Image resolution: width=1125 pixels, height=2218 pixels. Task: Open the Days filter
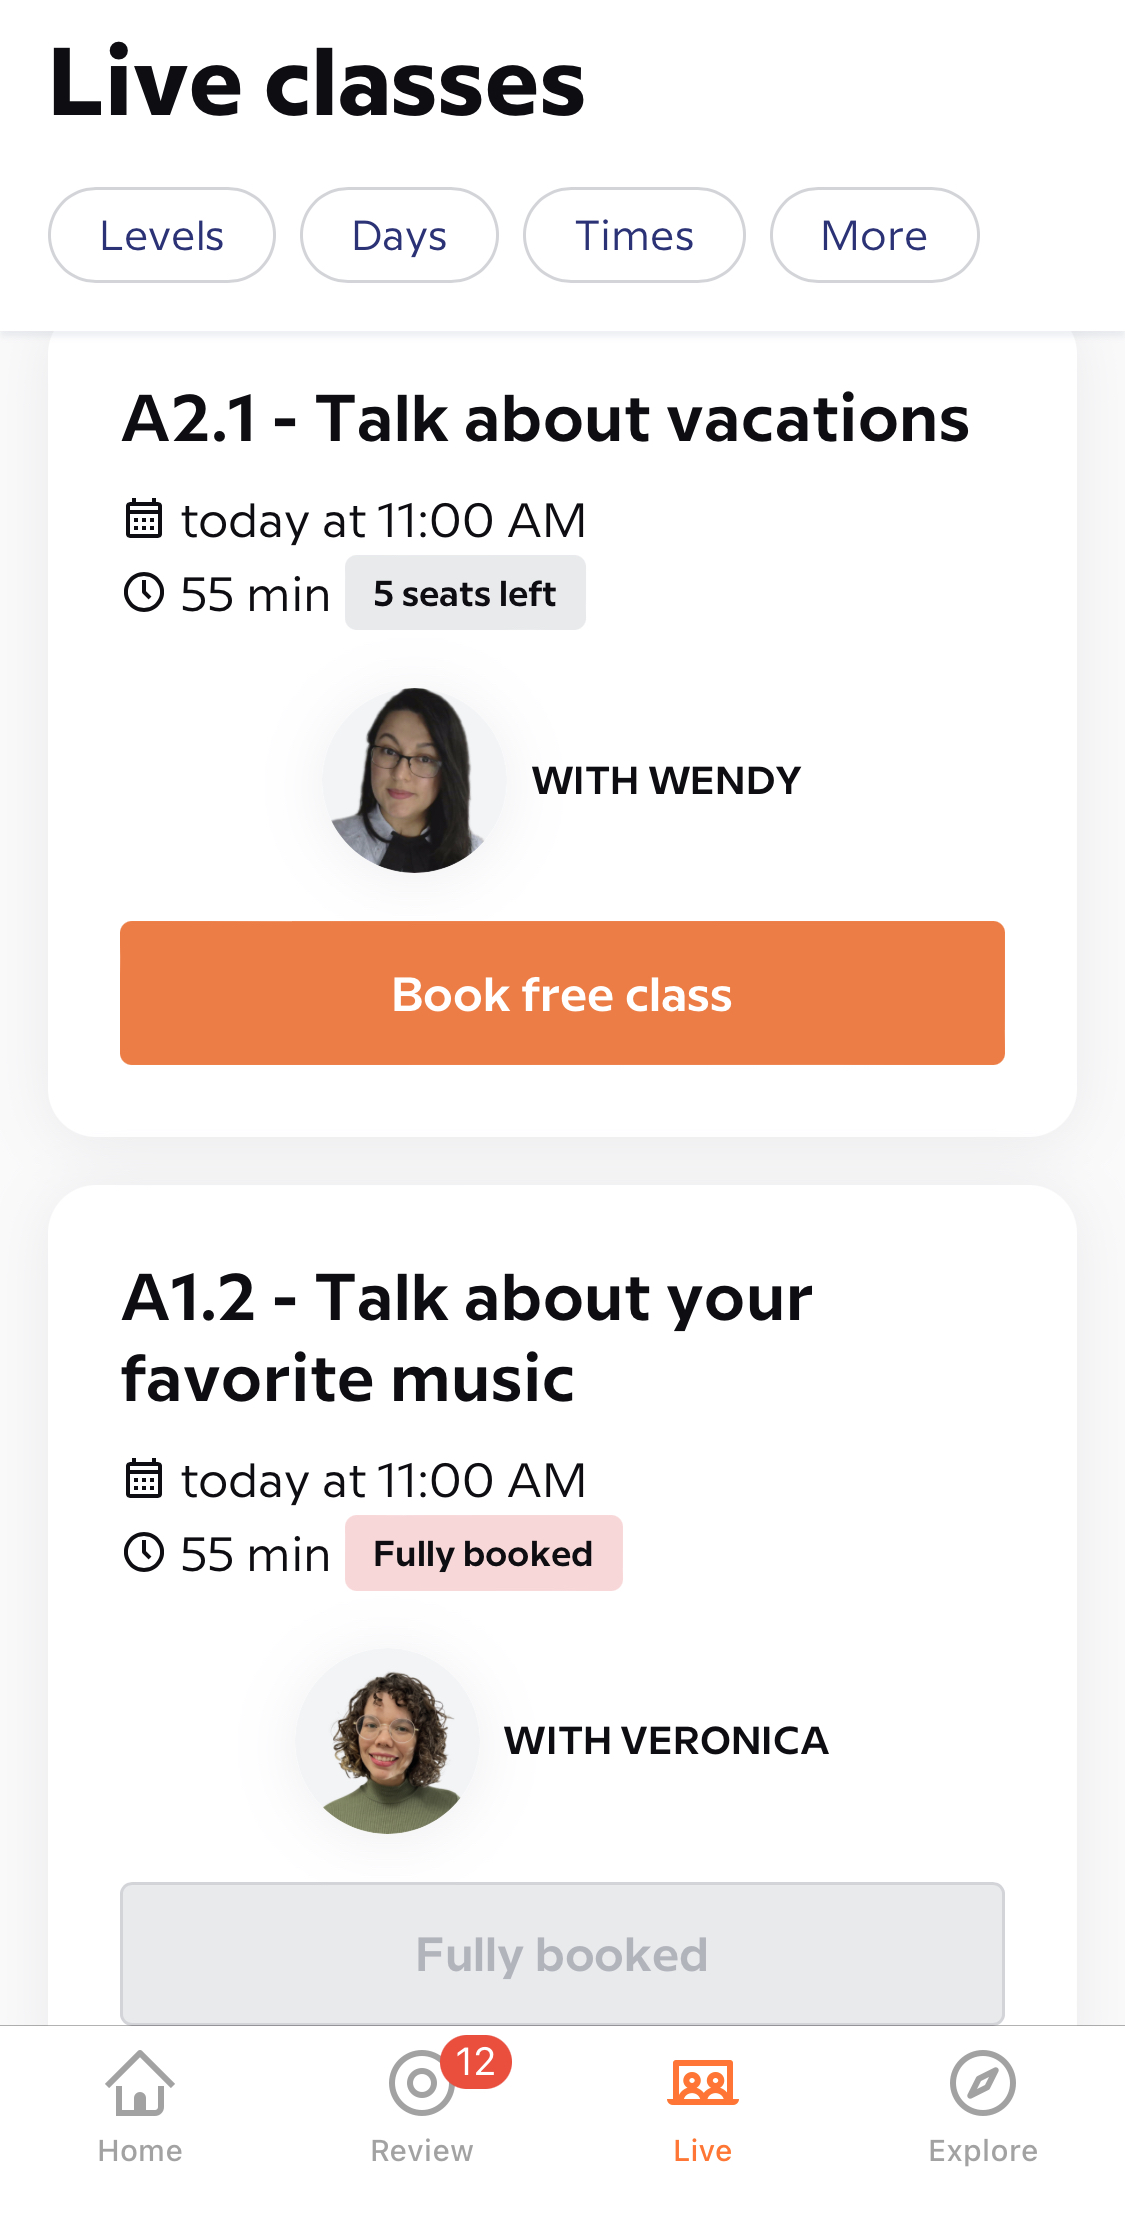click(399, 236)
